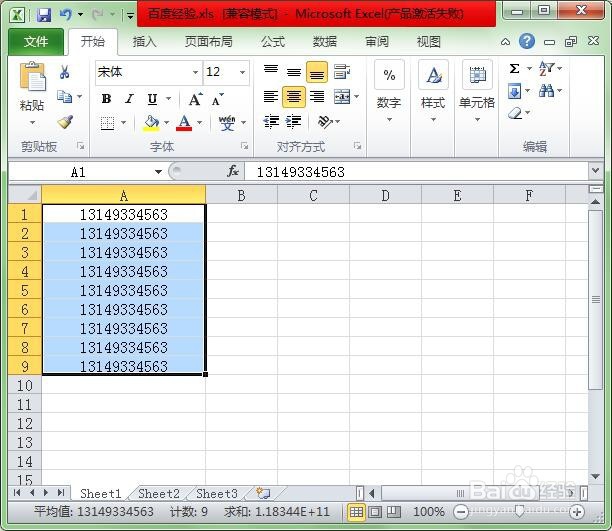Screen dimensions: 612x531
Task: Apply yellow fill color bucket
Action: click(x=151, y=123)
